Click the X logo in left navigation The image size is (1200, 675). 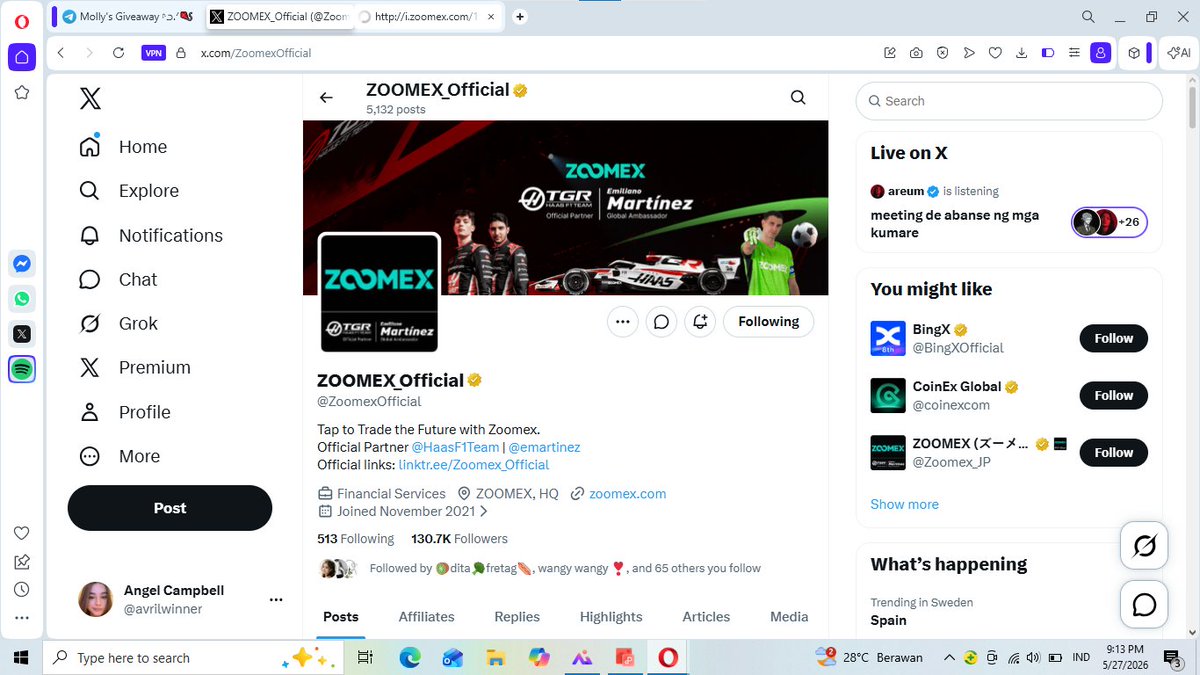tap(90, 98)
